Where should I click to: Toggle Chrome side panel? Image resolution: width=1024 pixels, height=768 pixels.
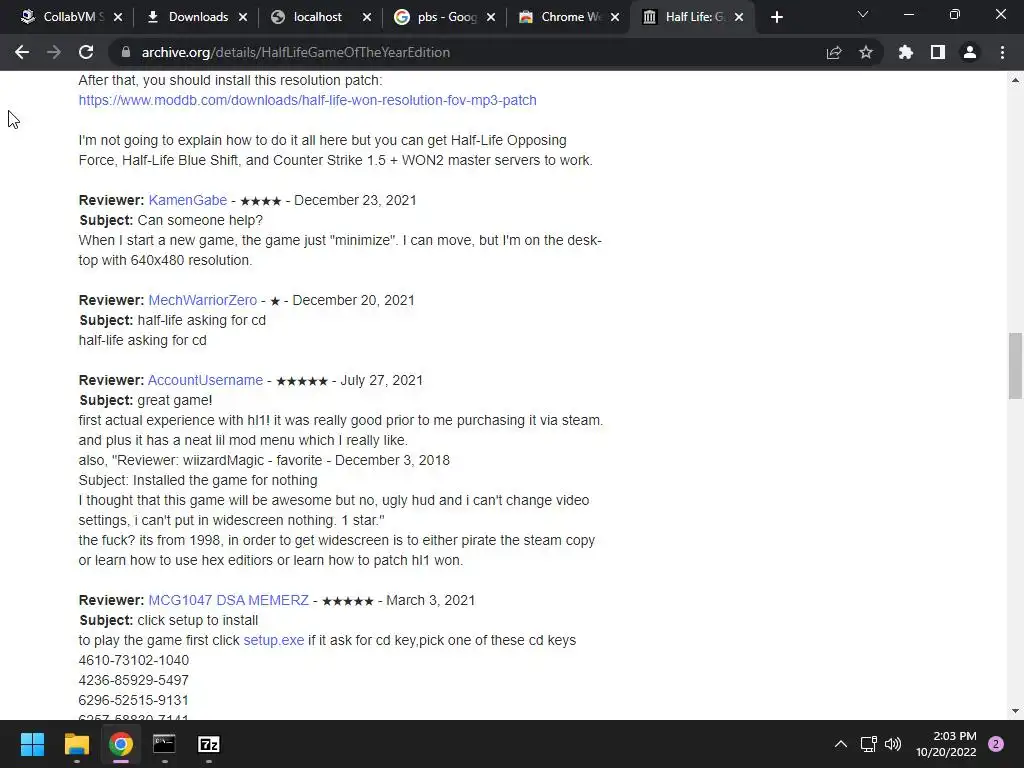pyautogui.click(x=938, y=52)
